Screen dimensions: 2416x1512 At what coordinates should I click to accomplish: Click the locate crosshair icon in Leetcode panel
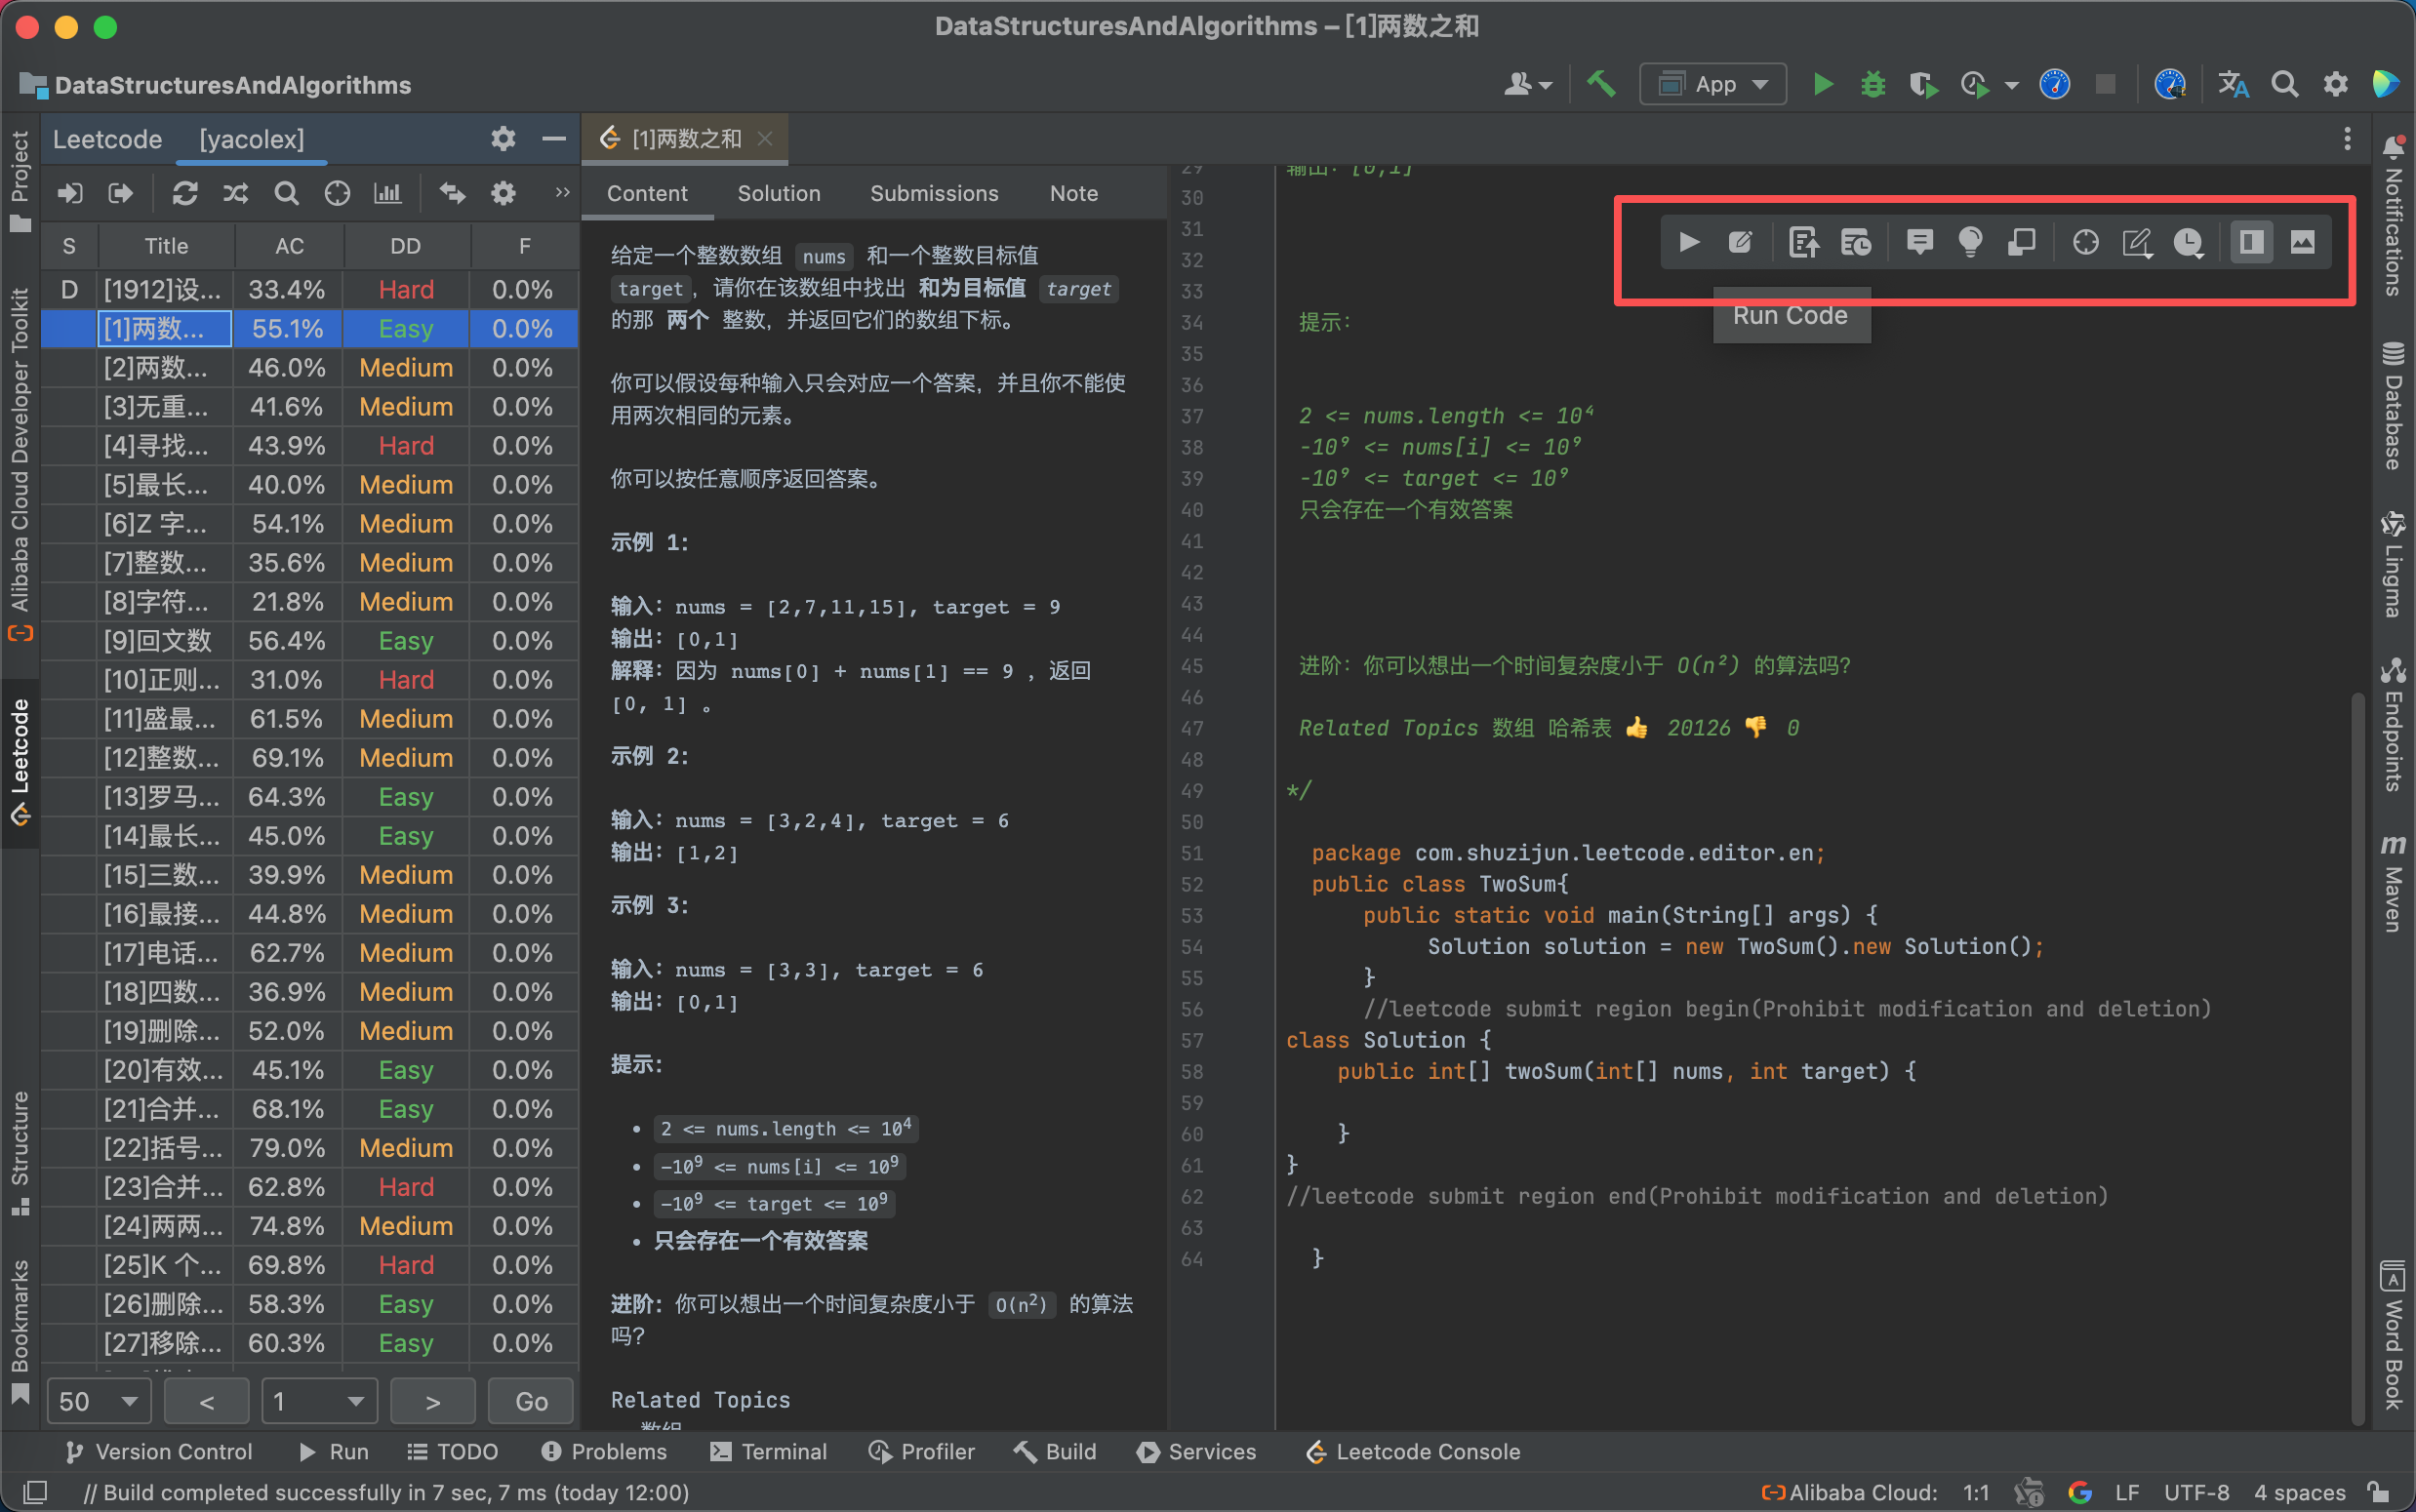(338, 193)
